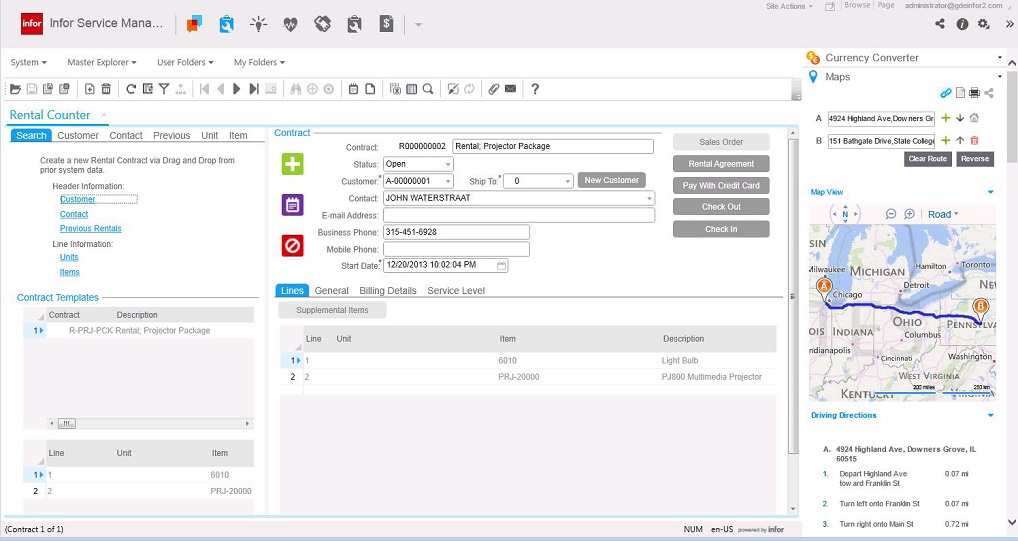The image size is (1018, 541).
Task: Open the Previous Rentals link
Action: click(90, 229)
